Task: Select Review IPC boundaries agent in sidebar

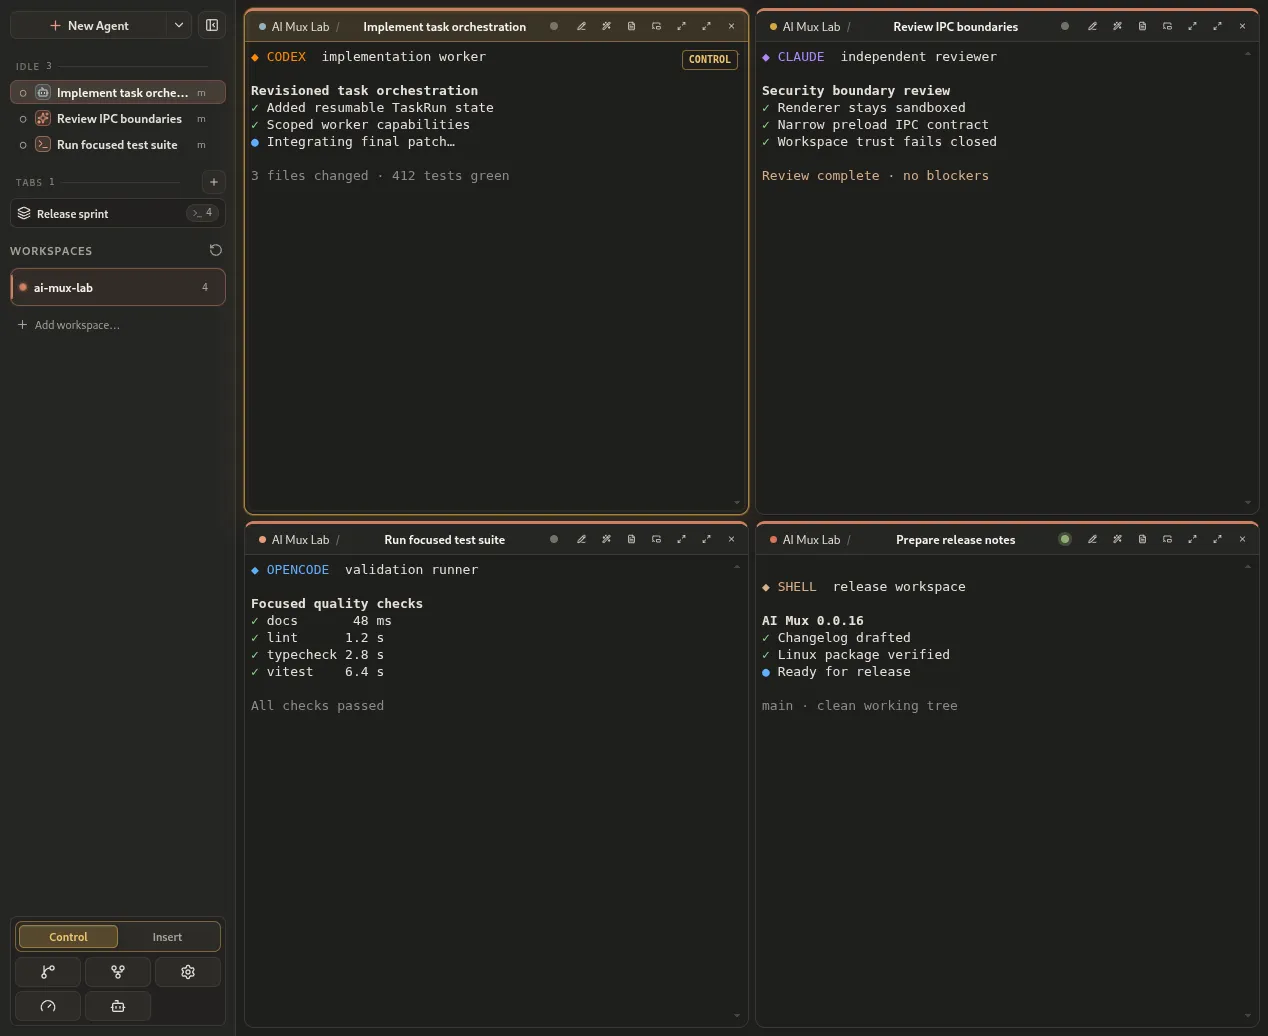Action: point(118,119)
